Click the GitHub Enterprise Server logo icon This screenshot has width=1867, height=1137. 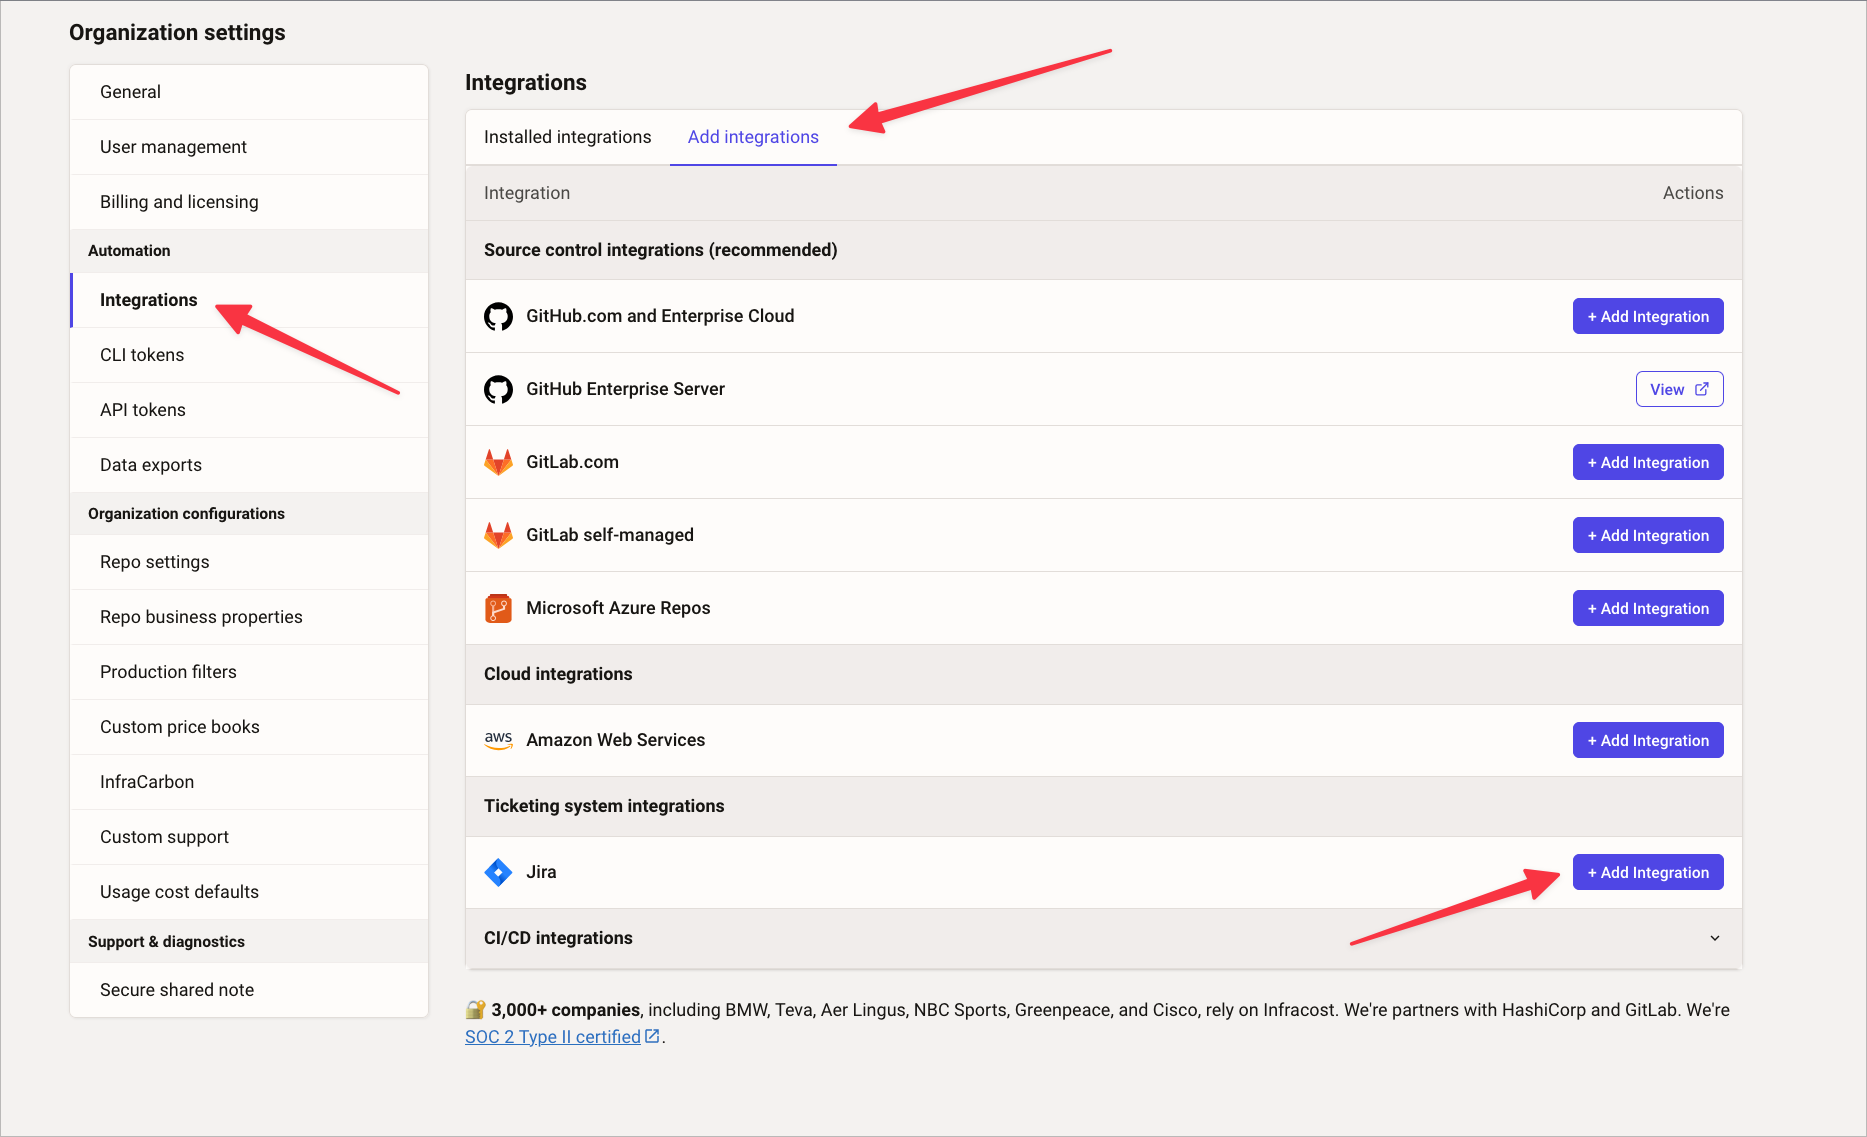pos(498,389)
